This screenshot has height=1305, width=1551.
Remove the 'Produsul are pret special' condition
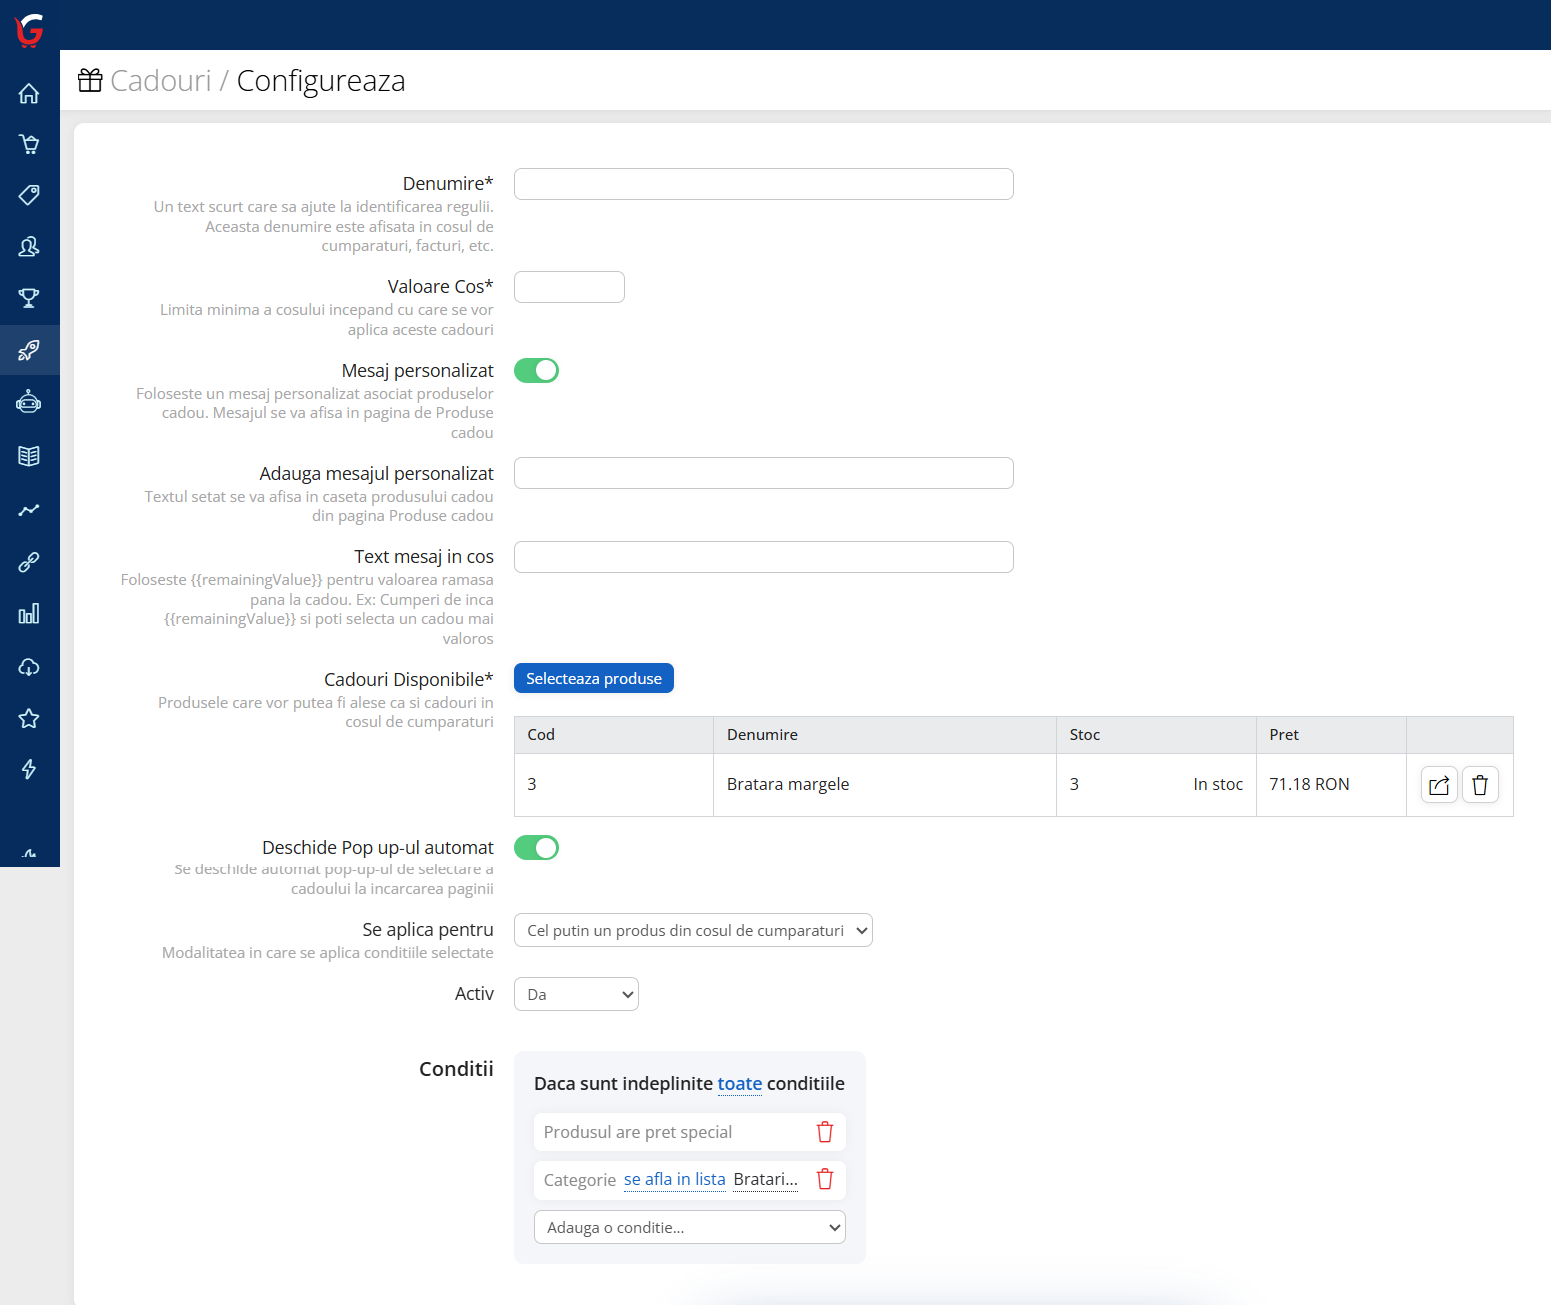[x=825, y=1132]
